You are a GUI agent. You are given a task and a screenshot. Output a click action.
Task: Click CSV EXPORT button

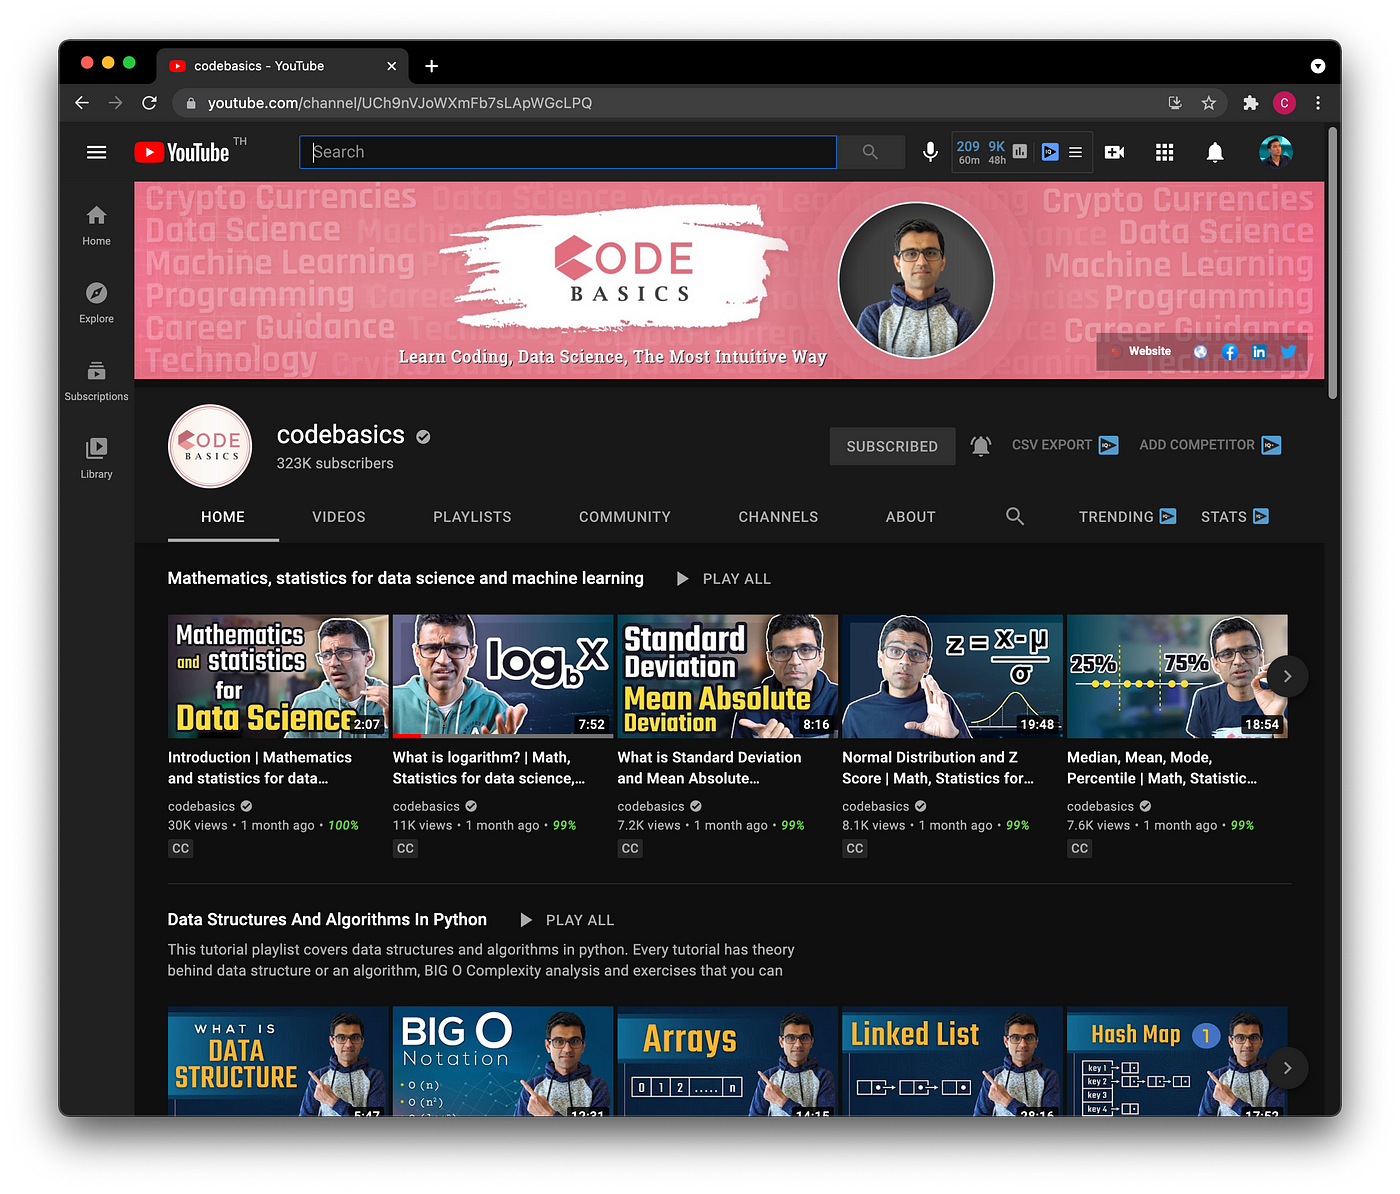[x=1064, y=445]
